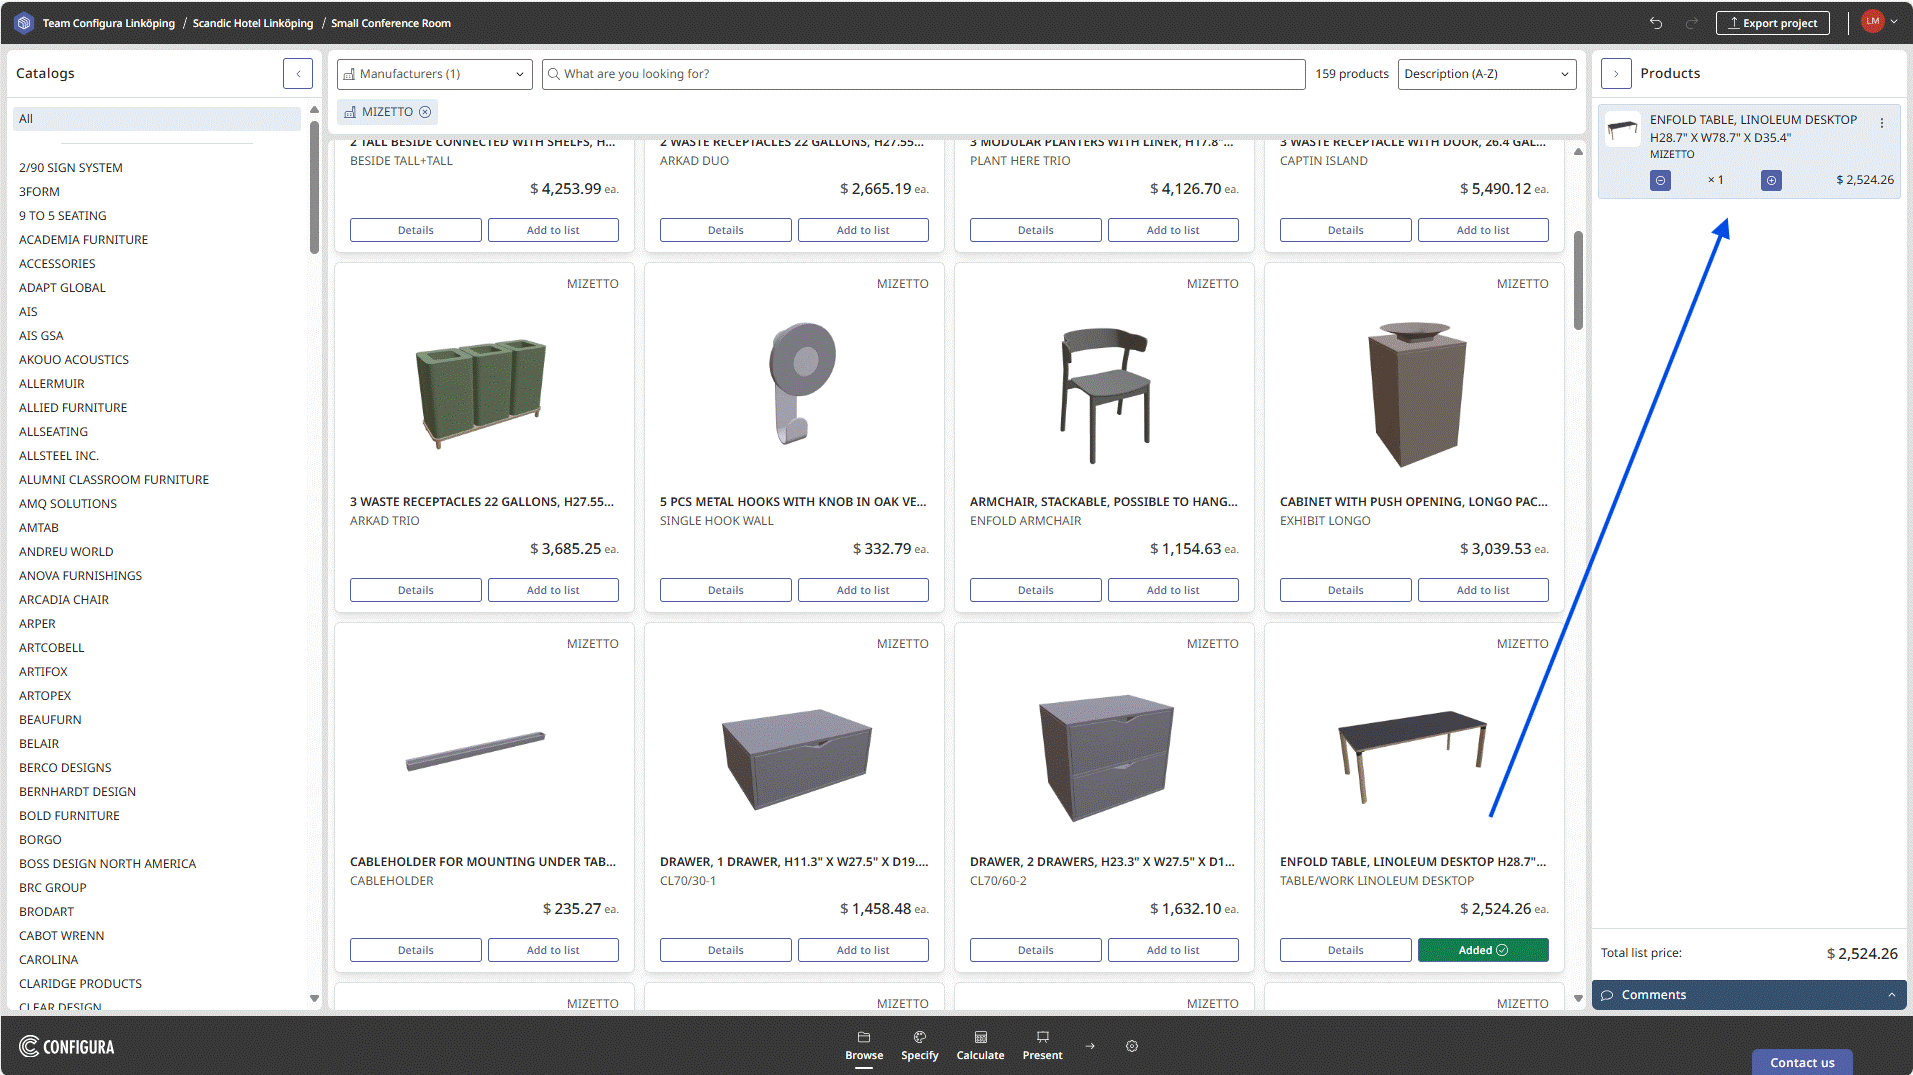This screenshot has height=1075, width=1913.
Task: Open Team Configura Linköping breadcrumb
Action: coord(108,23)
